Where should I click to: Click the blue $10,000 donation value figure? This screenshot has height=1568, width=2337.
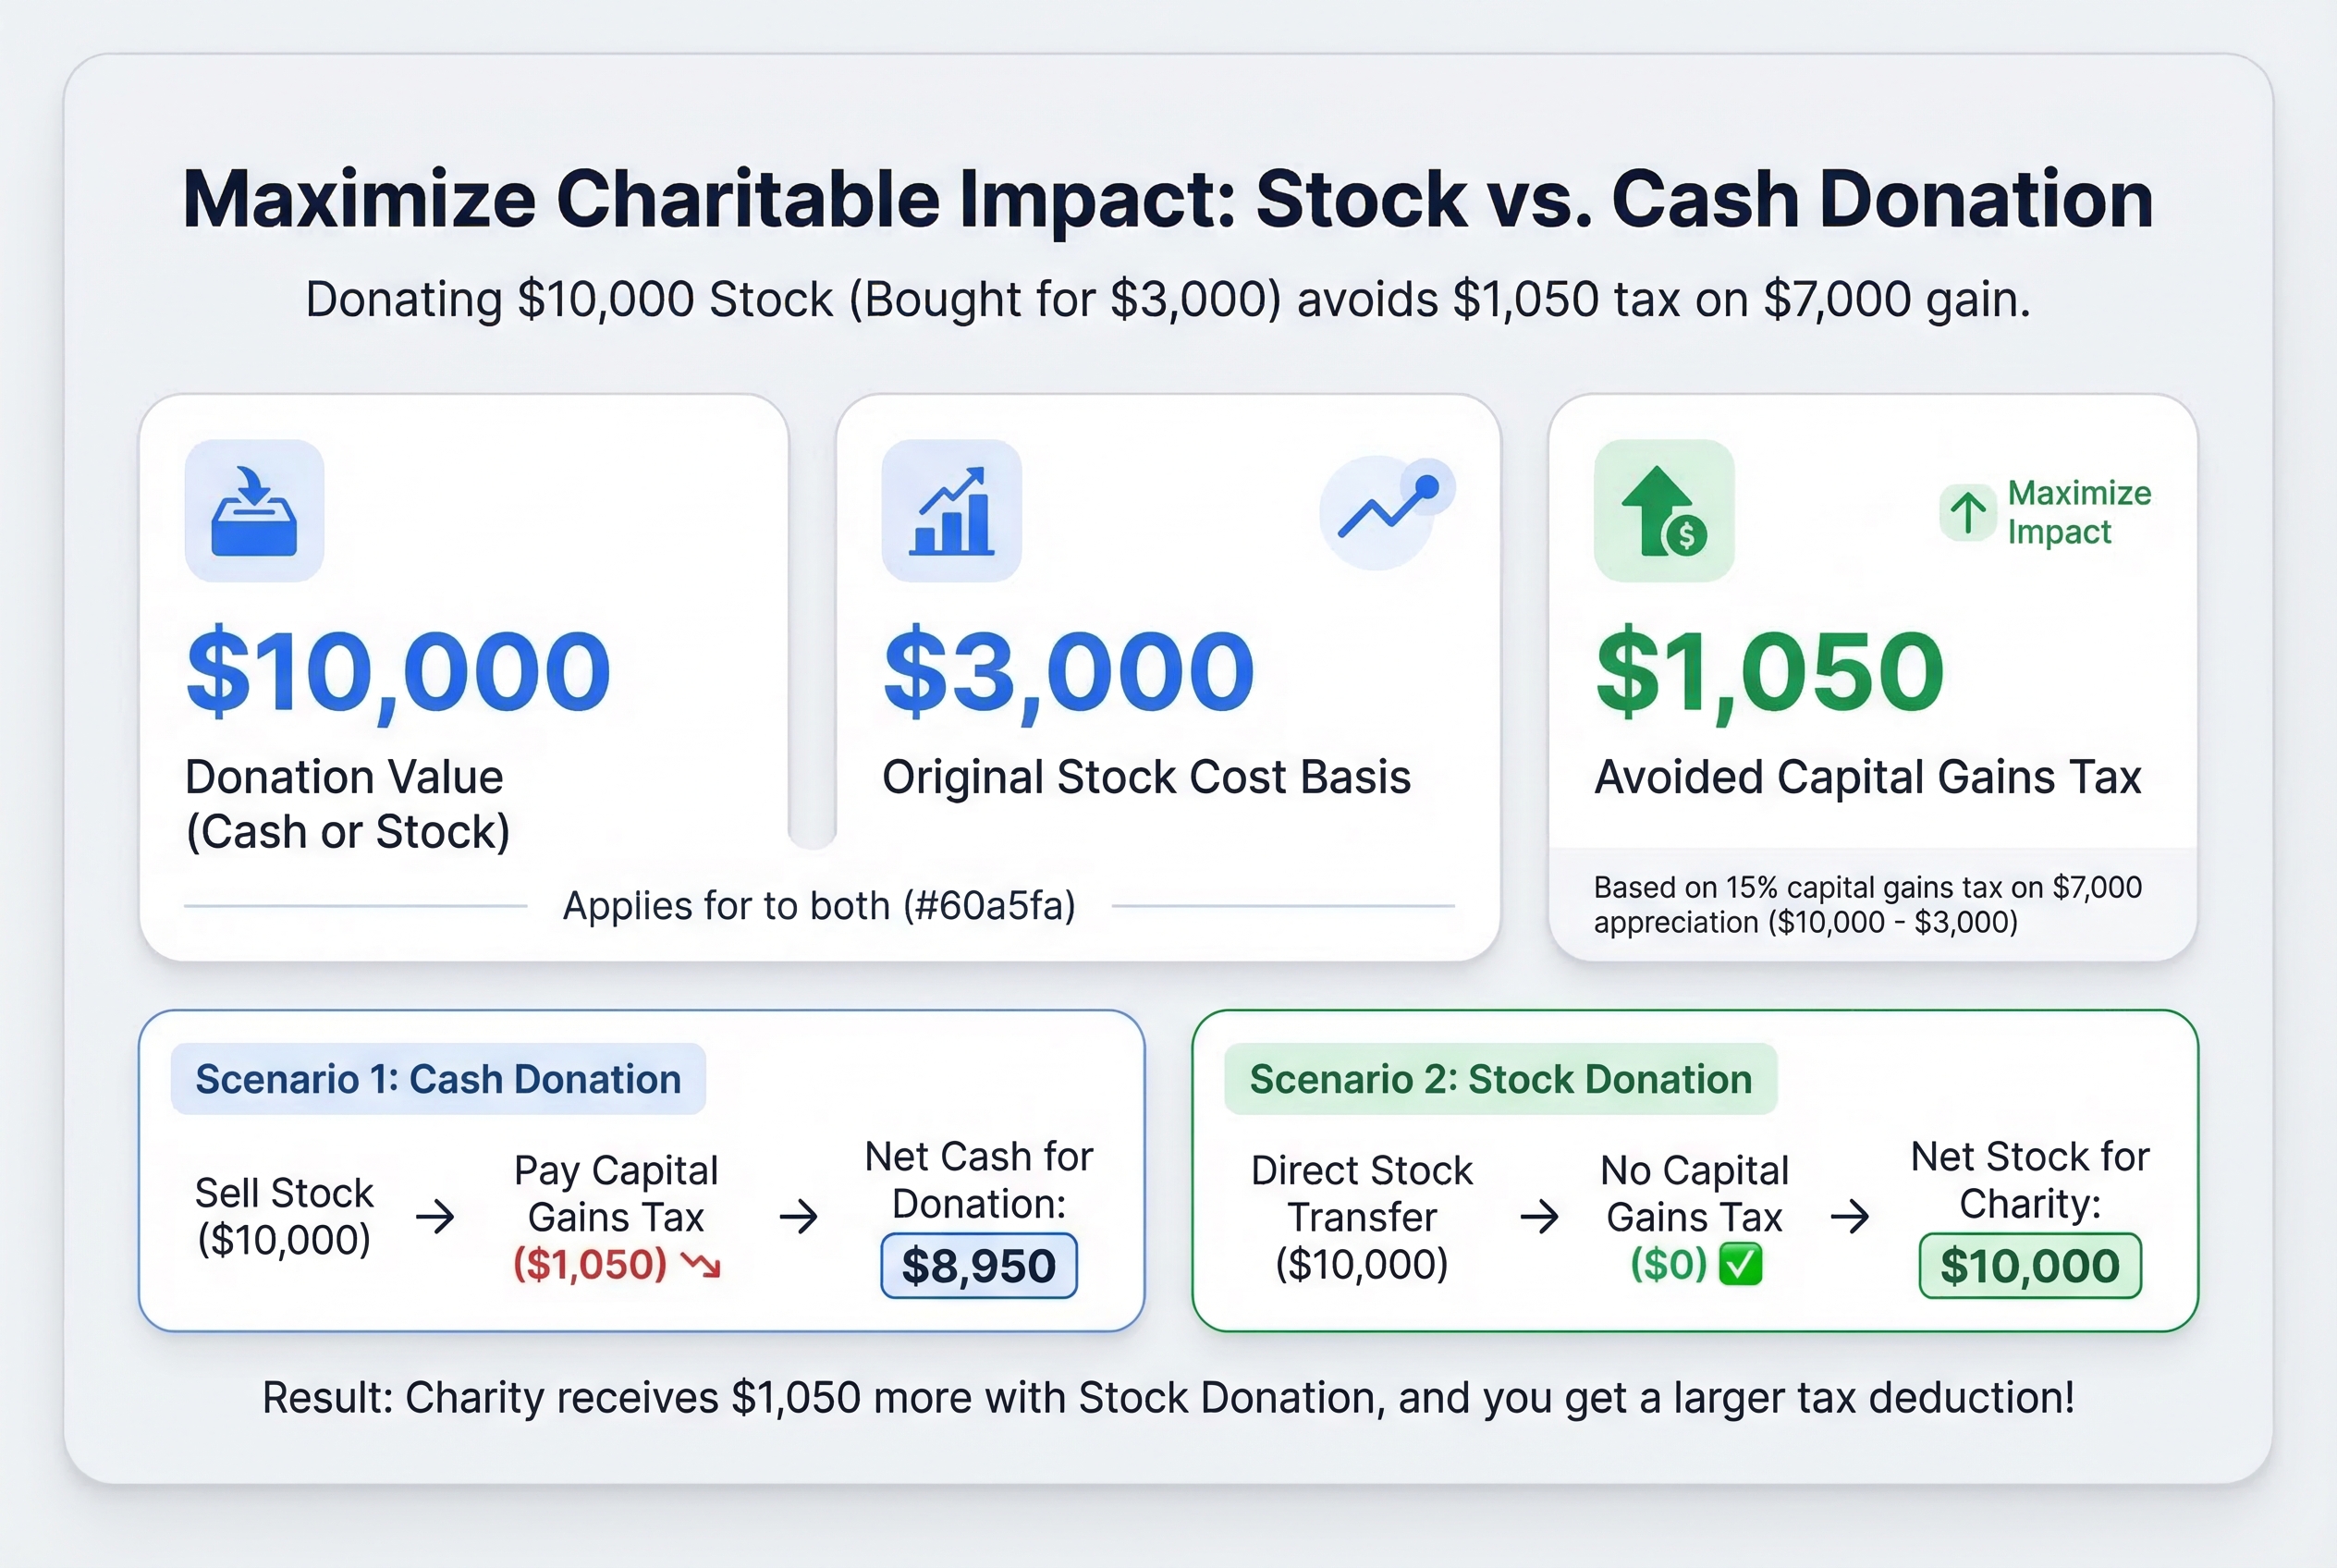coord(398,670)
